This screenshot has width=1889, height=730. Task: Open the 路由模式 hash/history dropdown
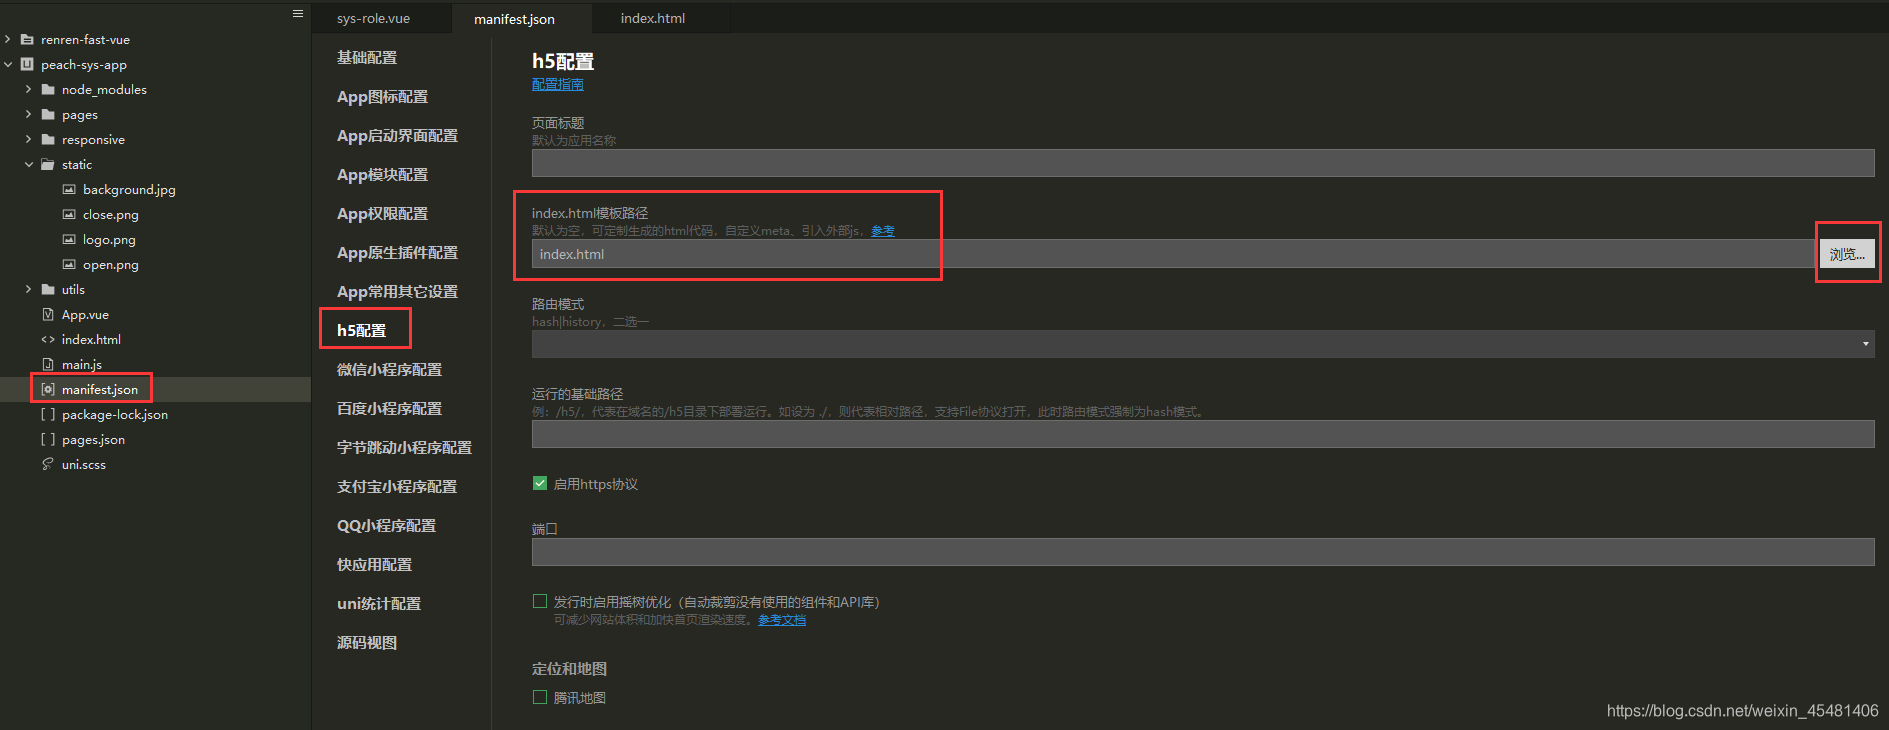(x=1203, y=344)
